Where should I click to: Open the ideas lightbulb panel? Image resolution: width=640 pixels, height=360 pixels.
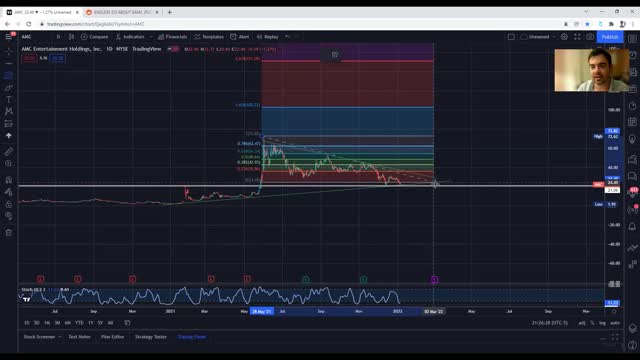[632, 139]
